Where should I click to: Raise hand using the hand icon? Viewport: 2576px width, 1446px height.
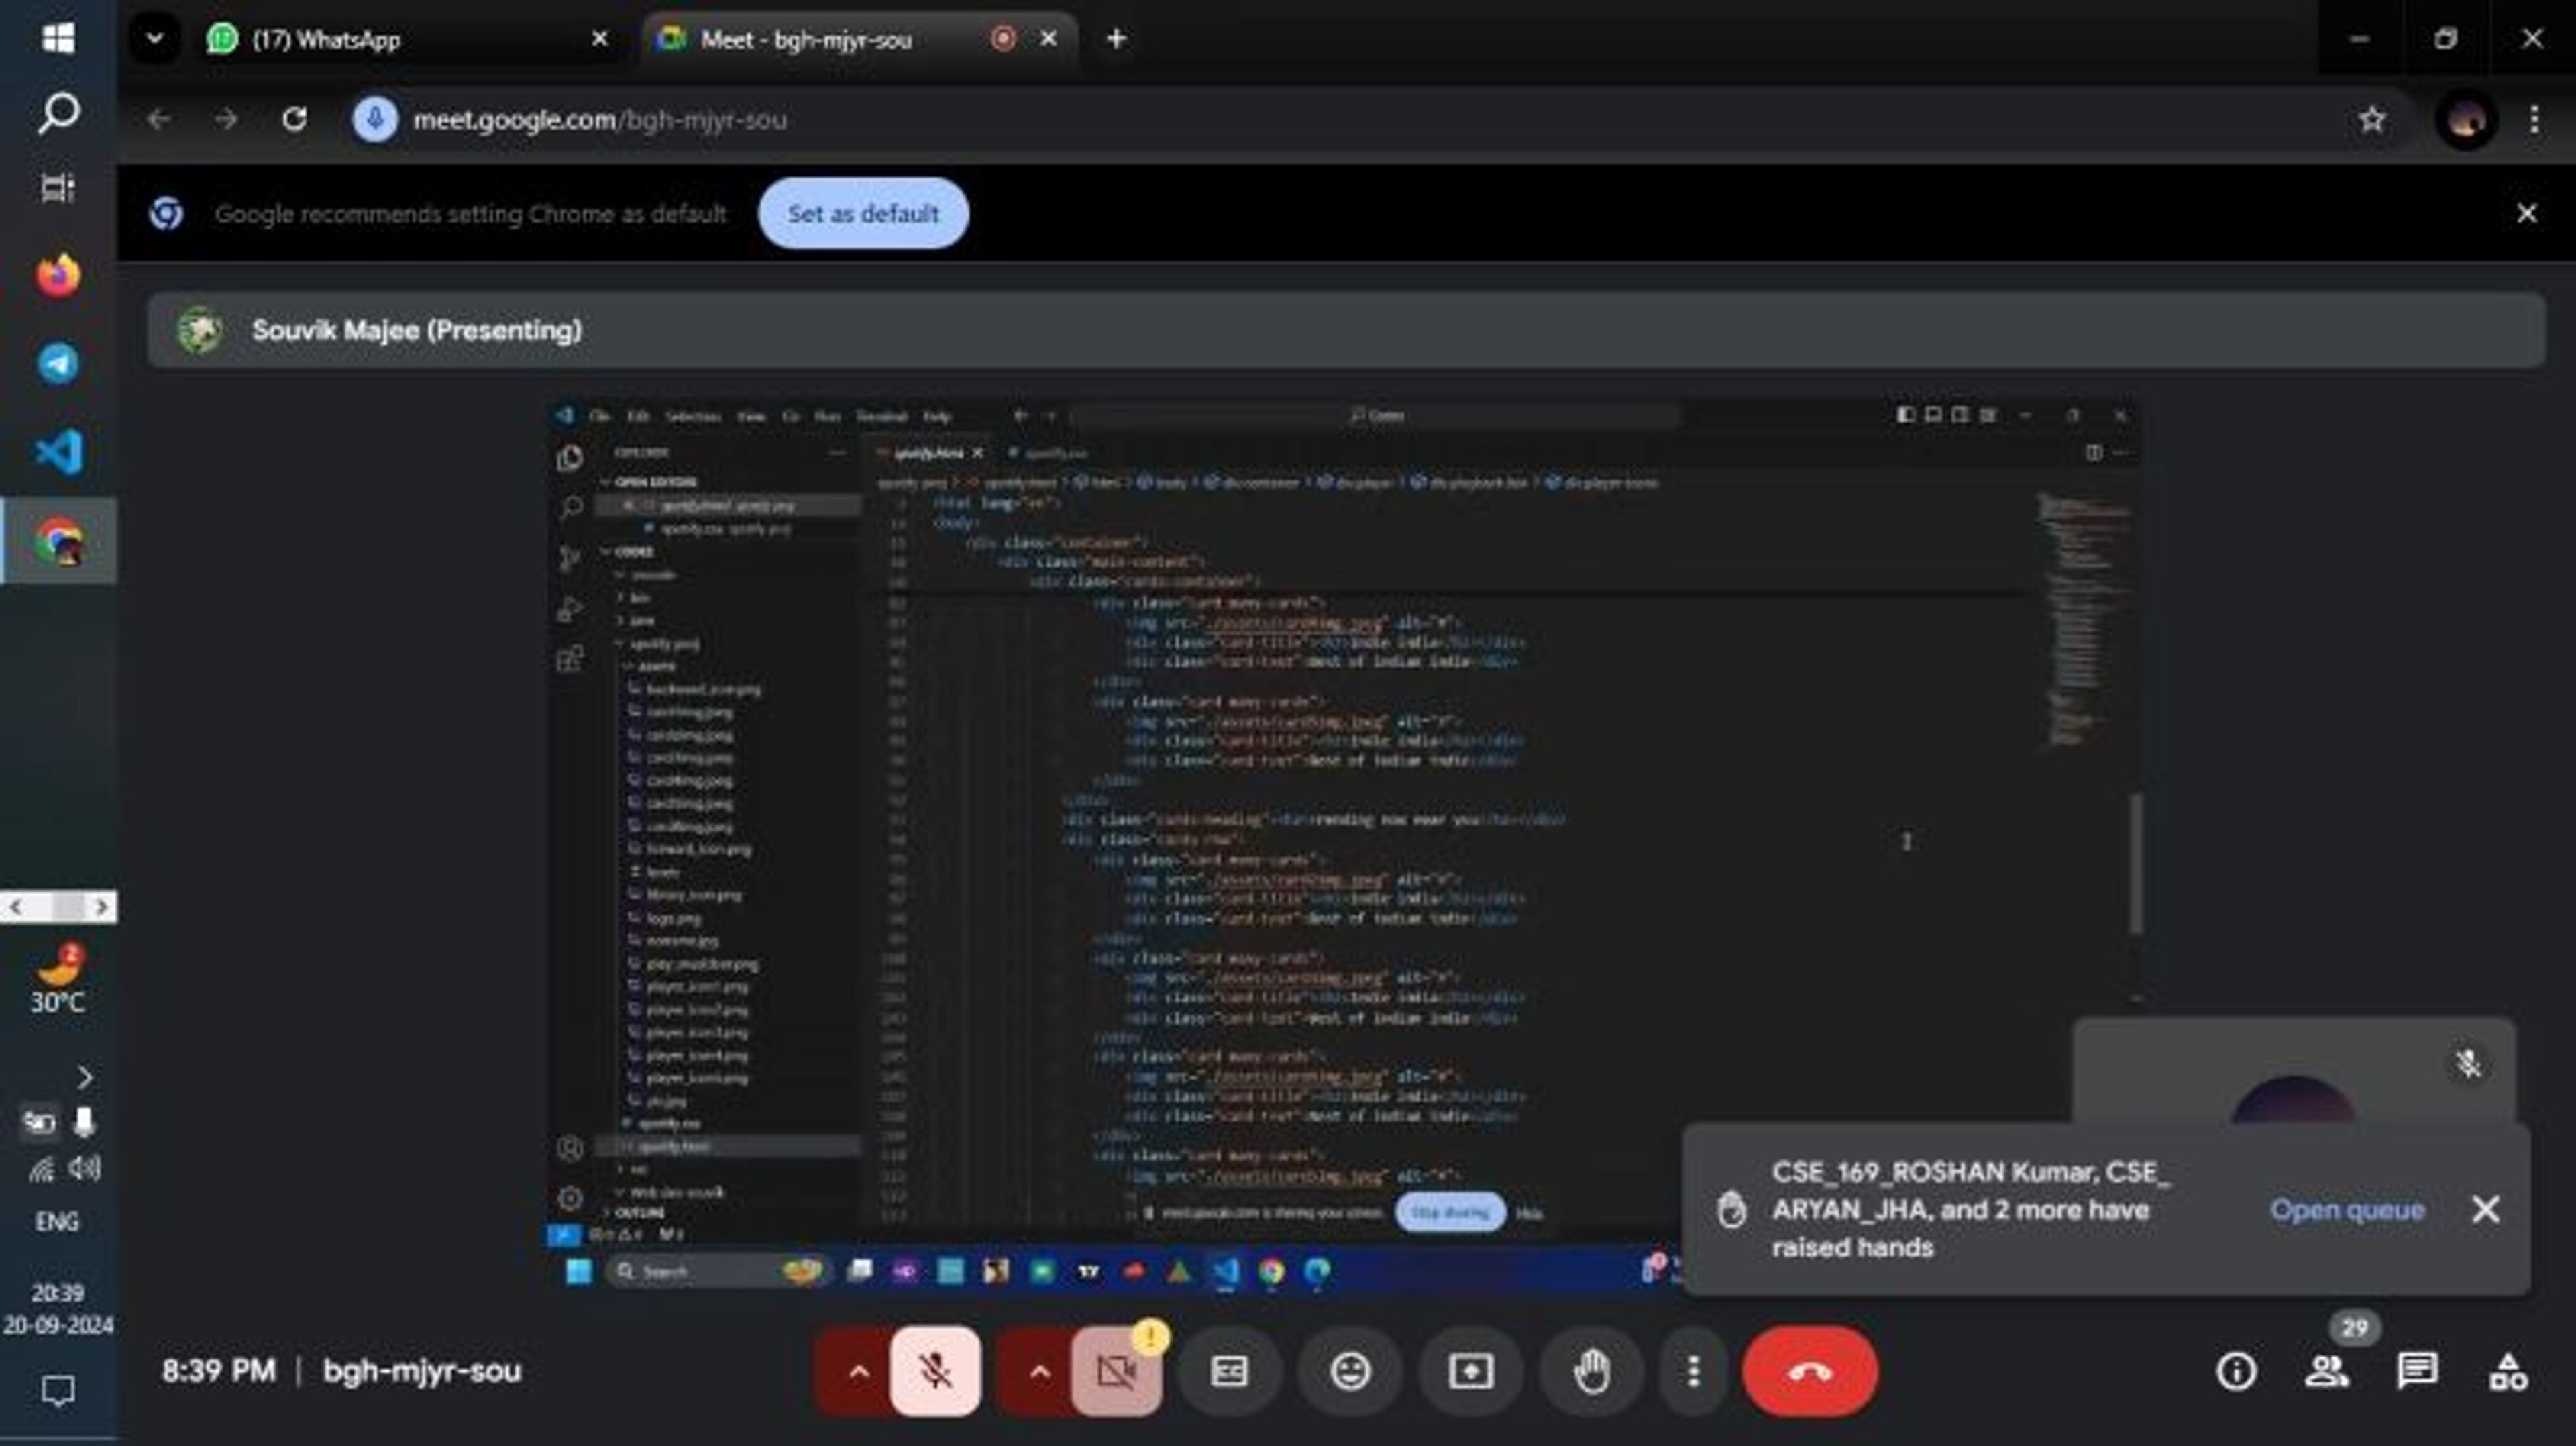(x=1591, y=1371)
